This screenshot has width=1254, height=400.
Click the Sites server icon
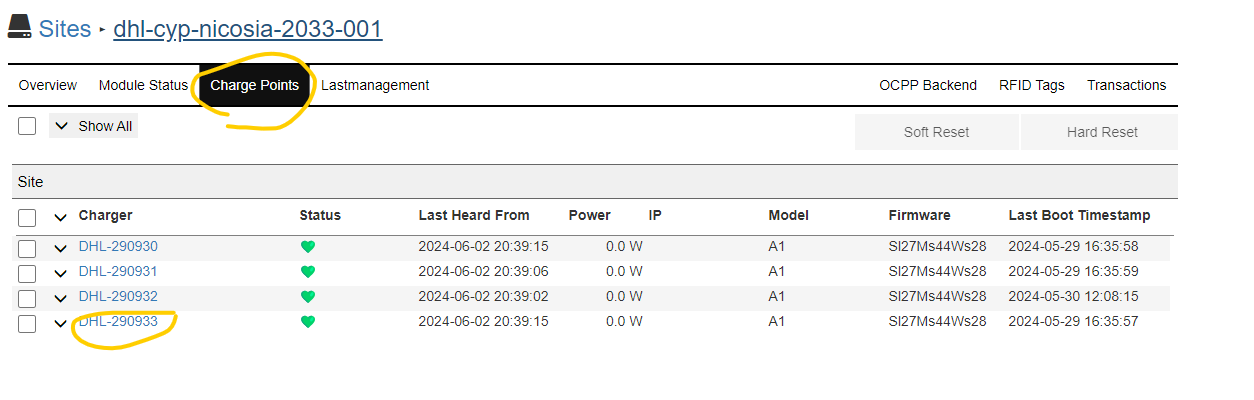click(x=19, y=26)
